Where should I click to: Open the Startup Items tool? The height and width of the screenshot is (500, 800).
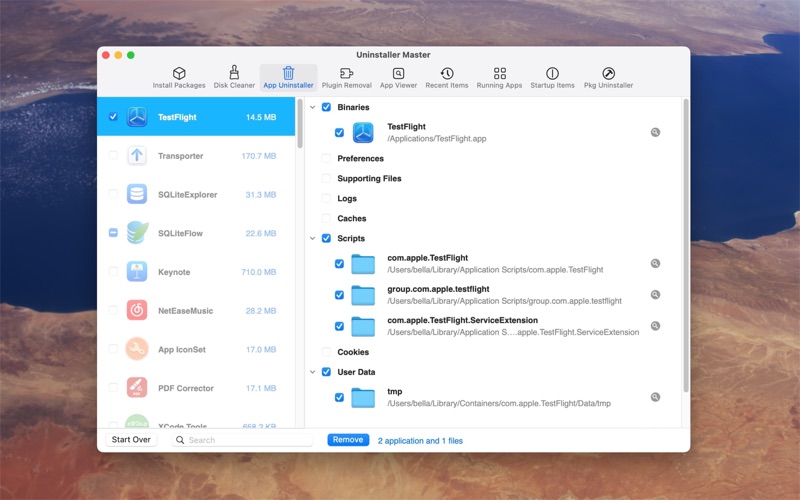point(552,78)
